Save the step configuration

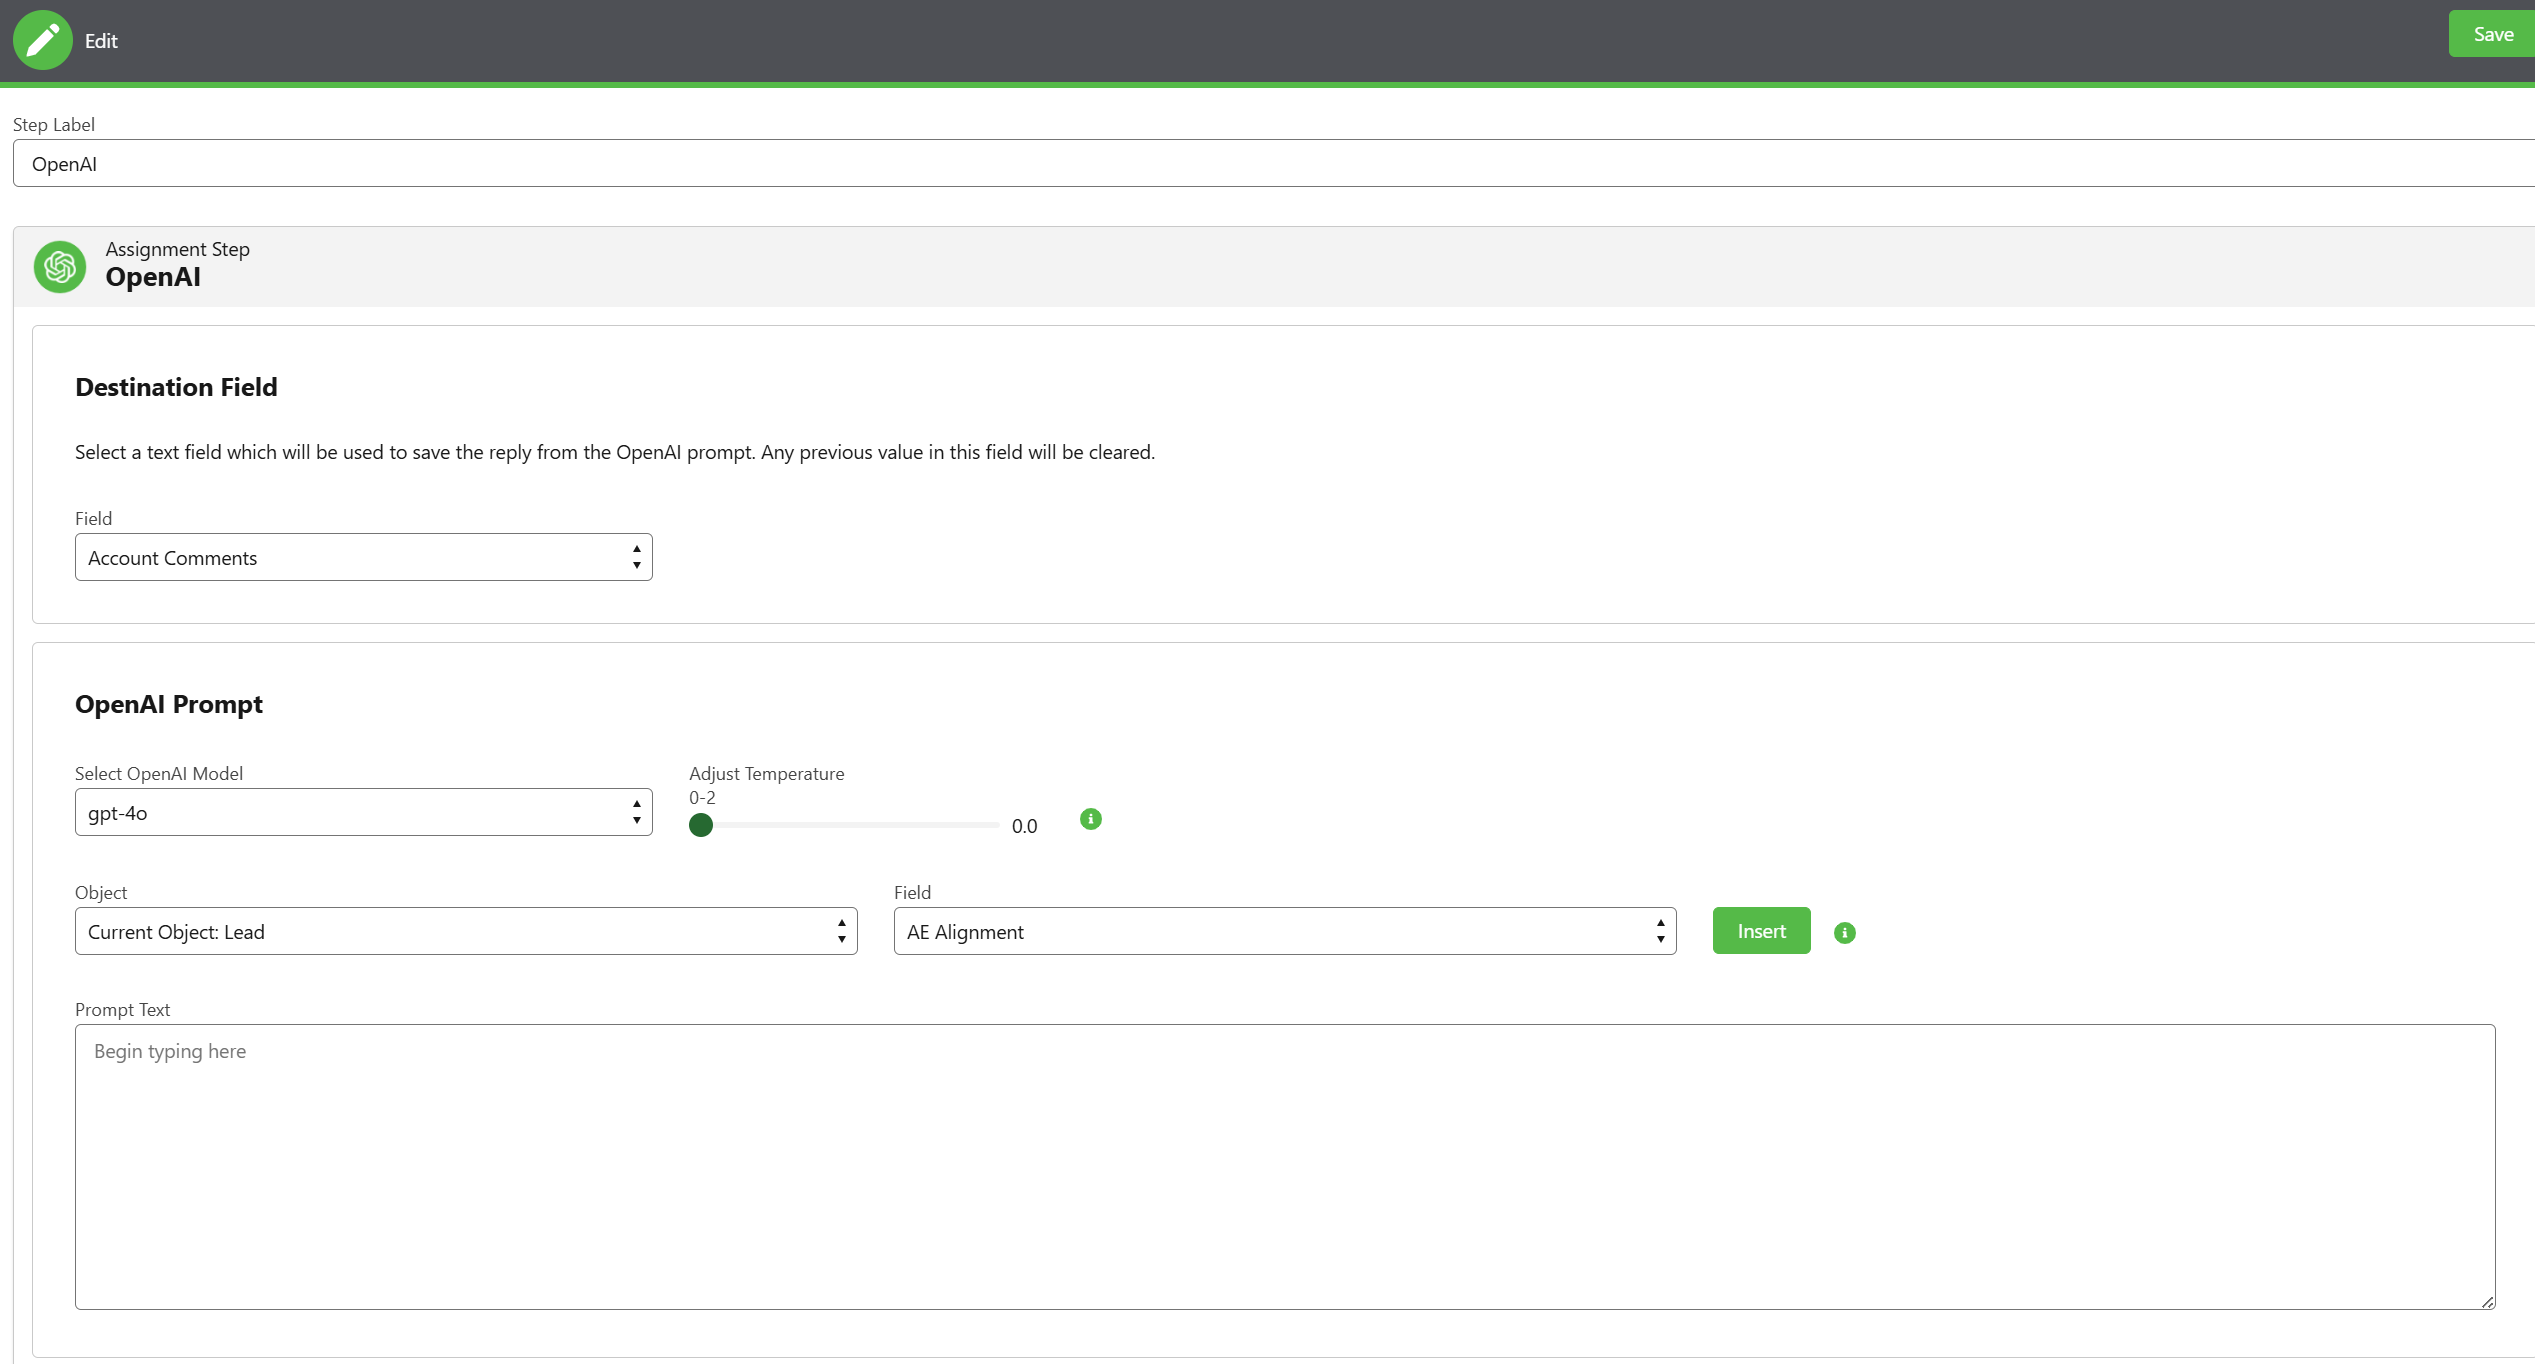tap(2491, 34)
